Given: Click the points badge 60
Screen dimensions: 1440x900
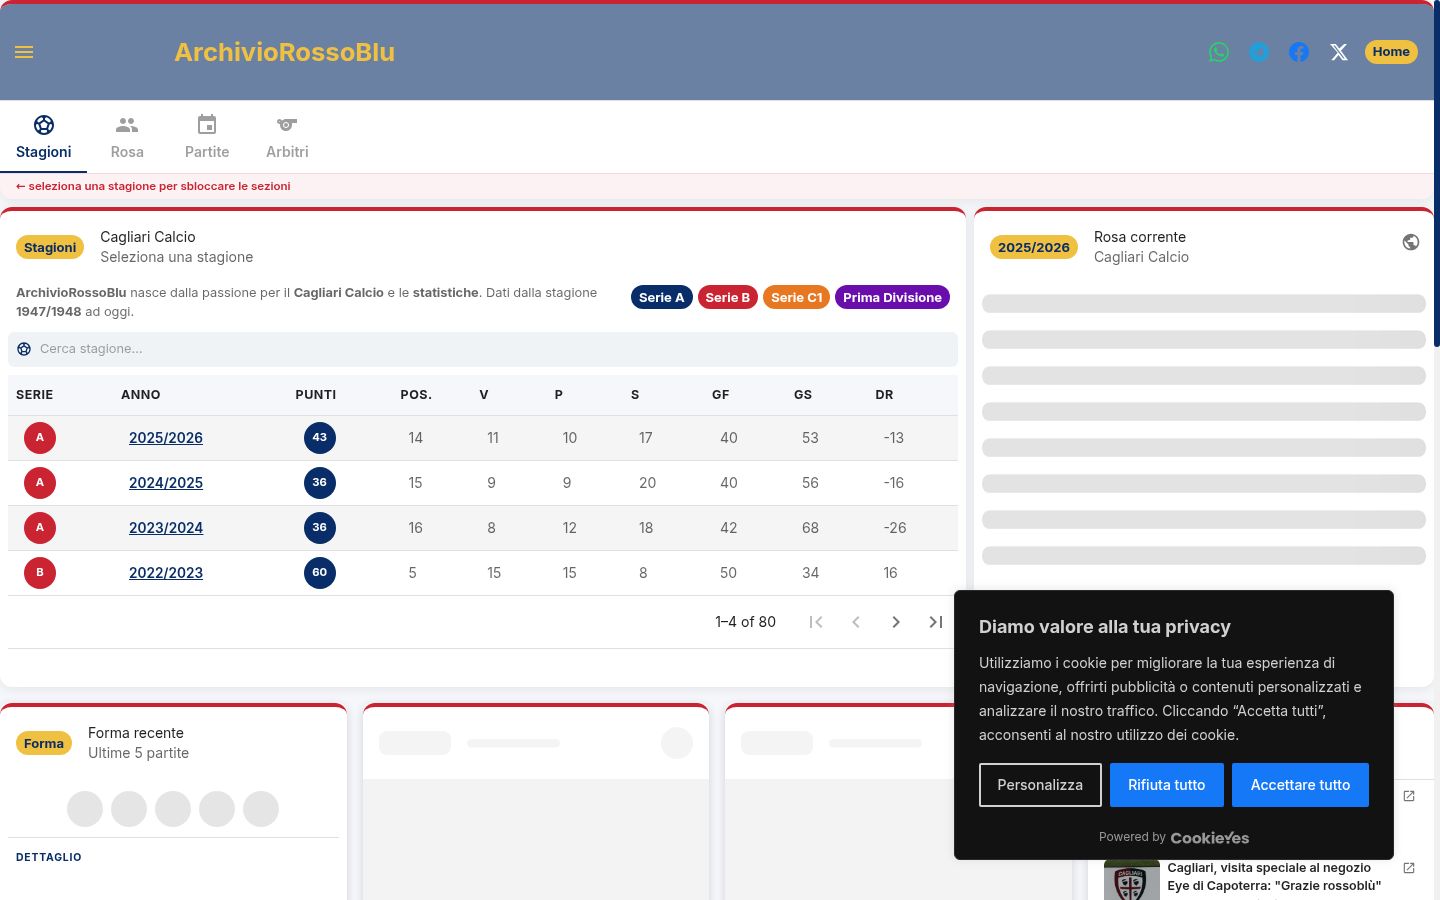Looking at the screenshot, I should click(320, 573).
